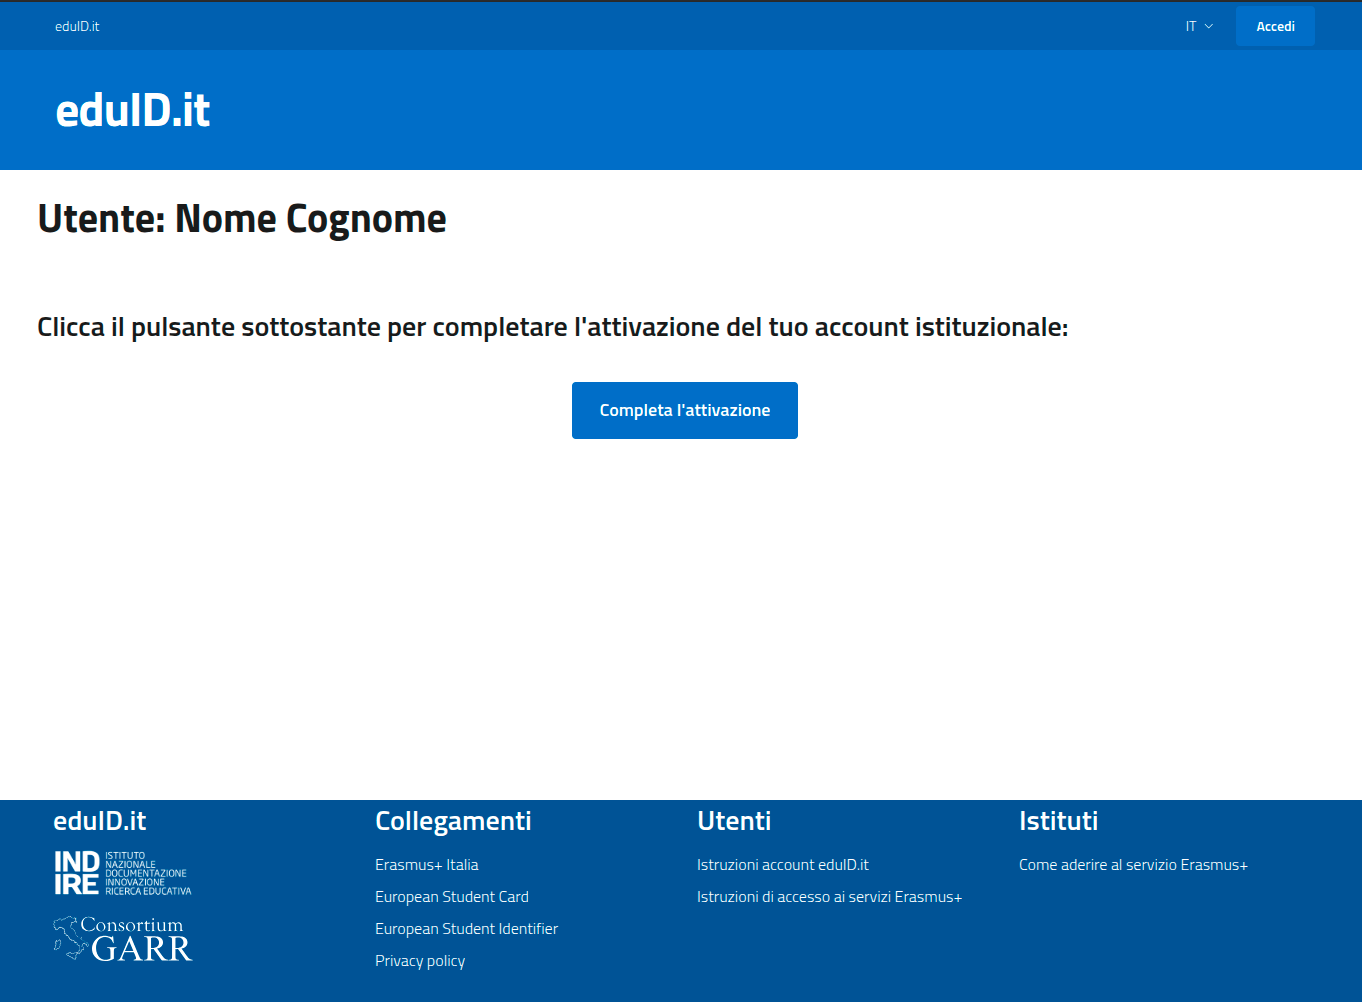The image size is (1362, 1002).
Task: Click the large eduID.it header title
Action: (133, 110)
